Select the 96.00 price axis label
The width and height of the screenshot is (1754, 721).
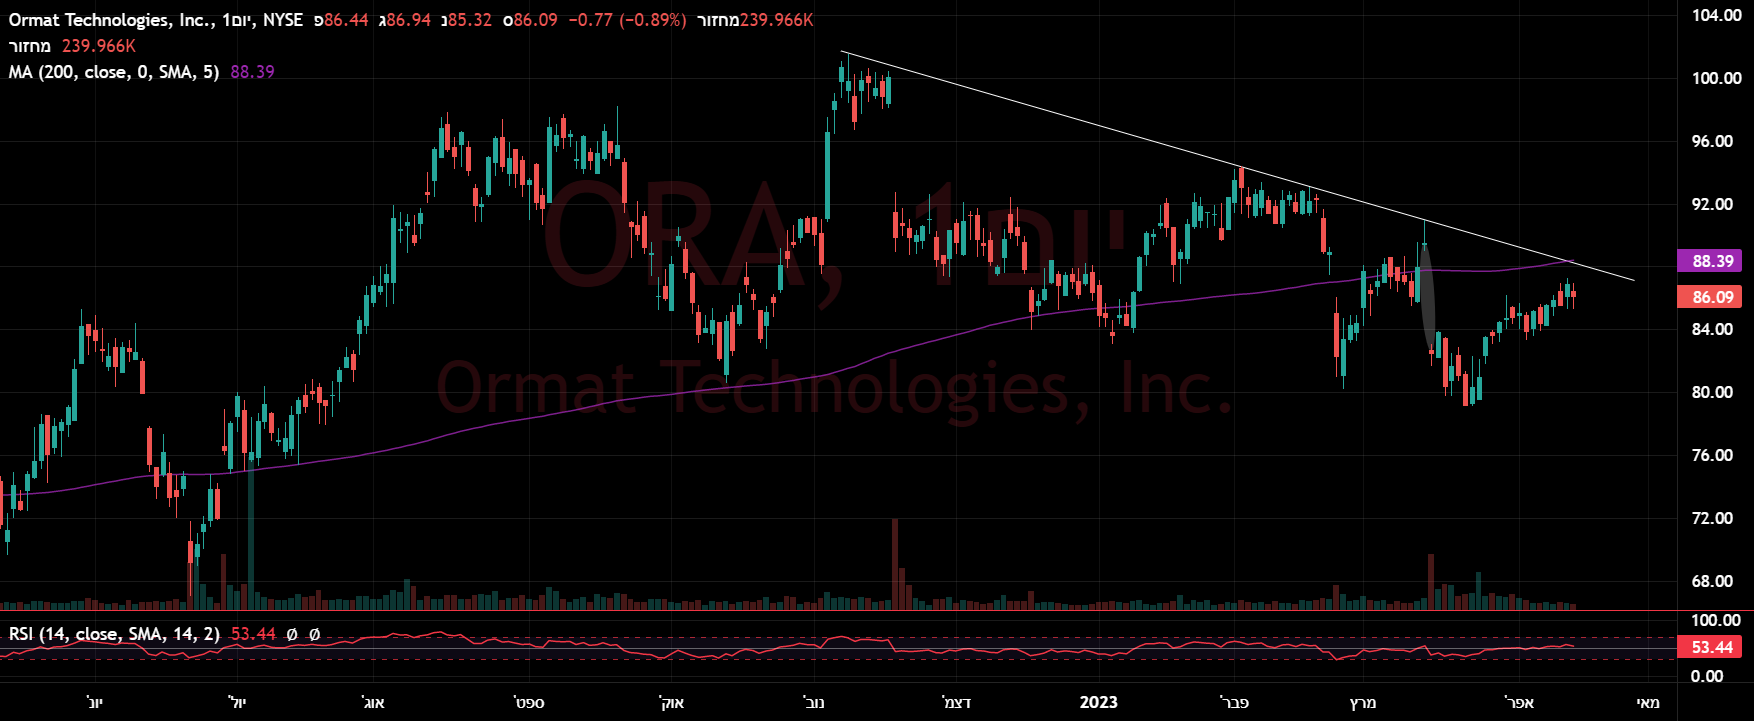tap(1712, 141)
